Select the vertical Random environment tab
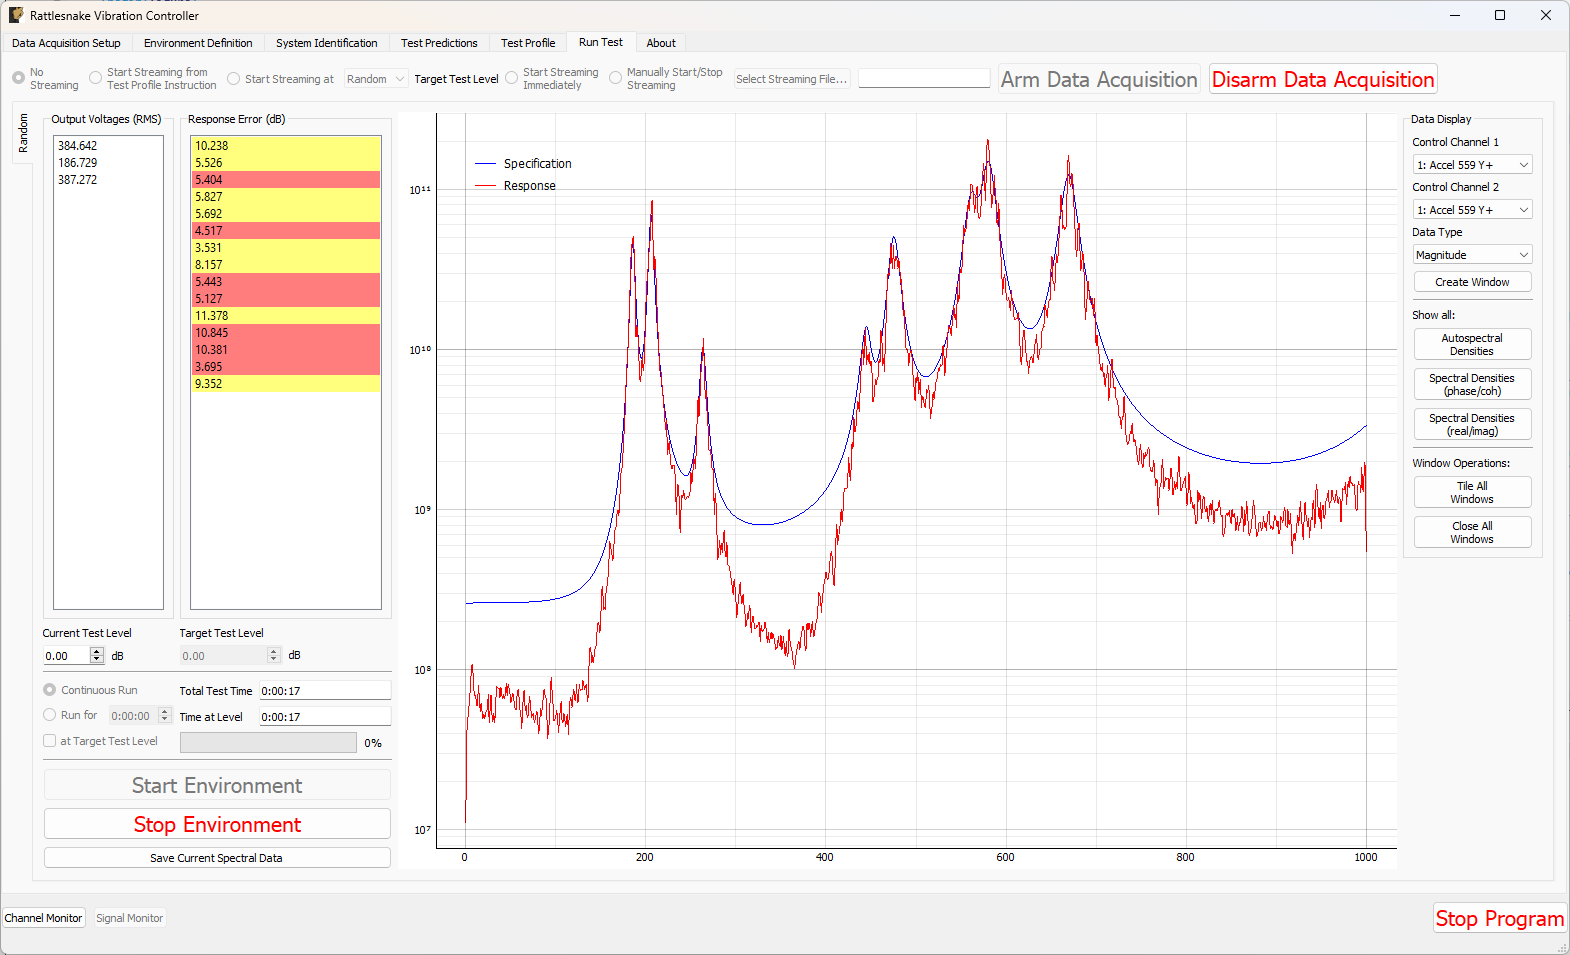This screenshot has height=955, width=1570. [23, 133]
